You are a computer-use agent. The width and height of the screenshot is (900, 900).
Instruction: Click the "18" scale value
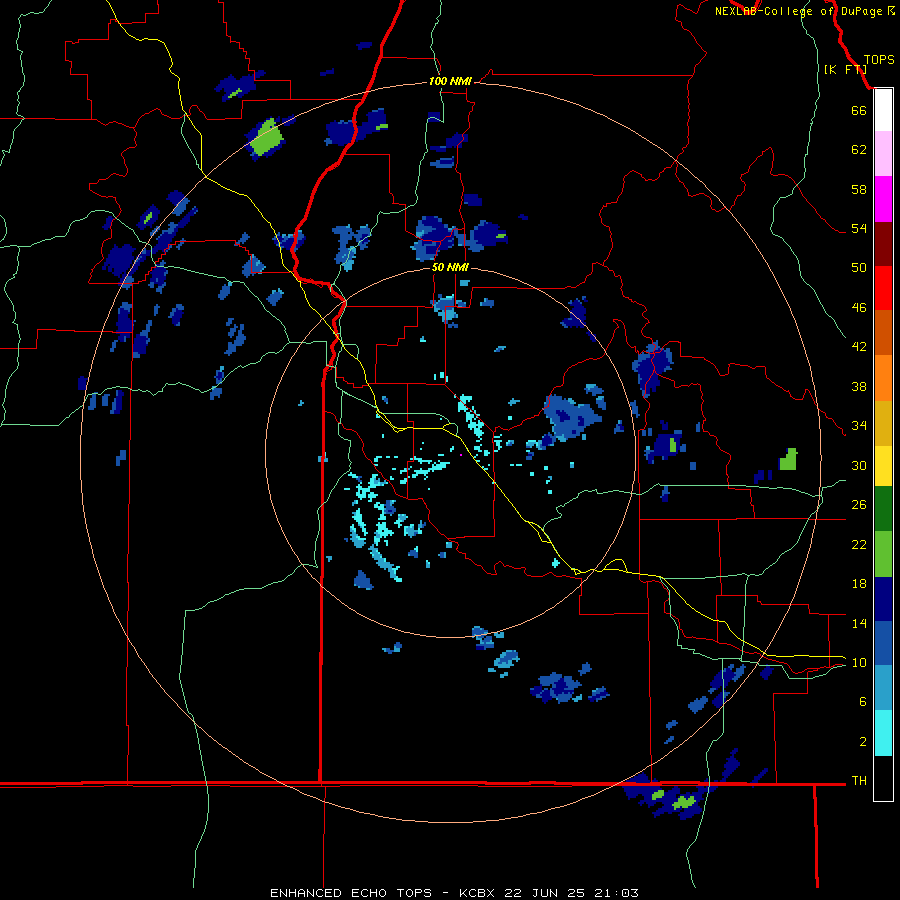click(859, 584)
